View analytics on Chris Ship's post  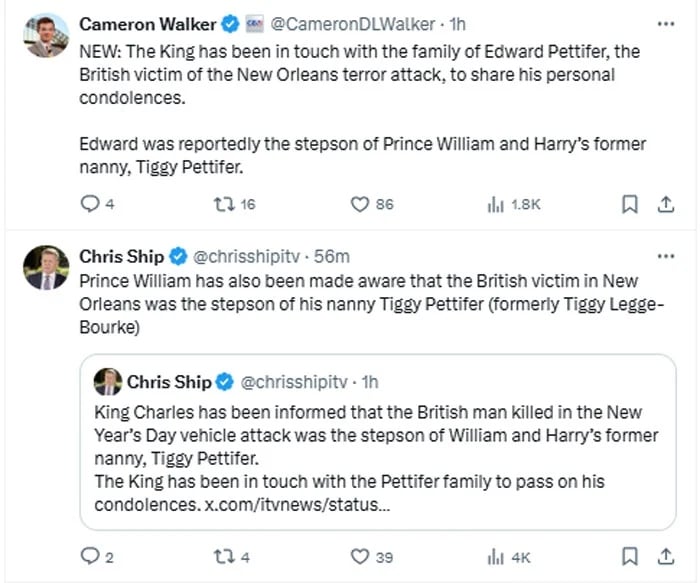(x=495, y=556)
